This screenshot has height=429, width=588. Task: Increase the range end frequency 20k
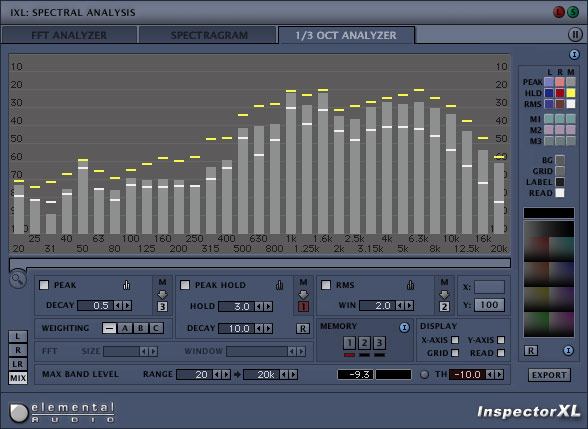pos(293,374)
